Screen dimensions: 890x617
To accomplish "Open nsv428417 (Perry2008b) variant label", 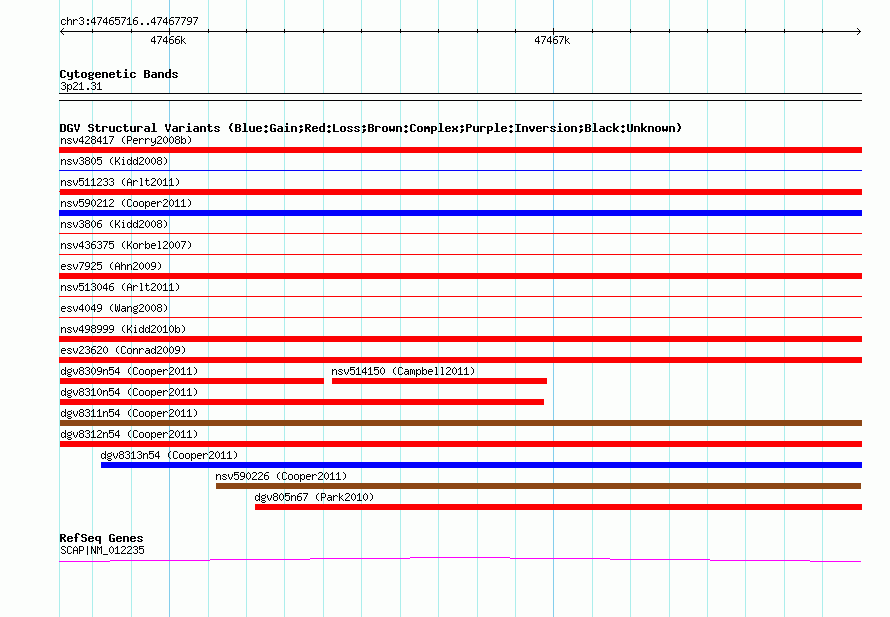I will pos(126,140).
